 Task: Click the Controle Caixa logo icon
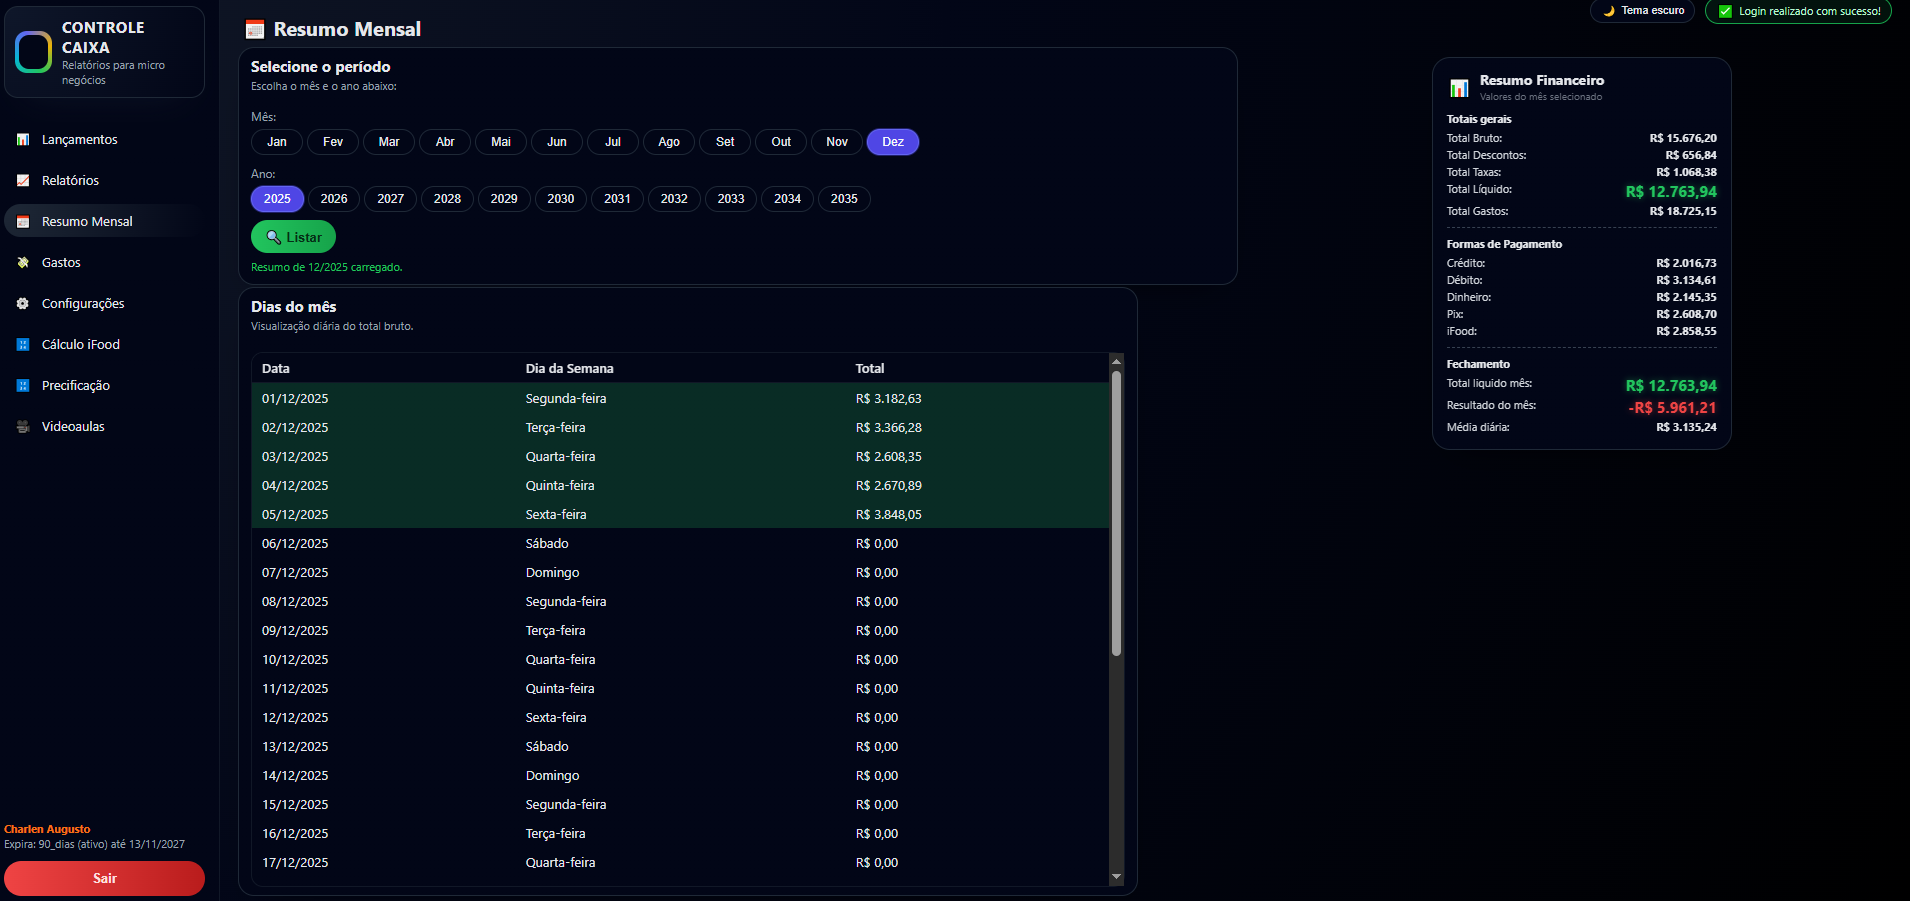point(34,52)
